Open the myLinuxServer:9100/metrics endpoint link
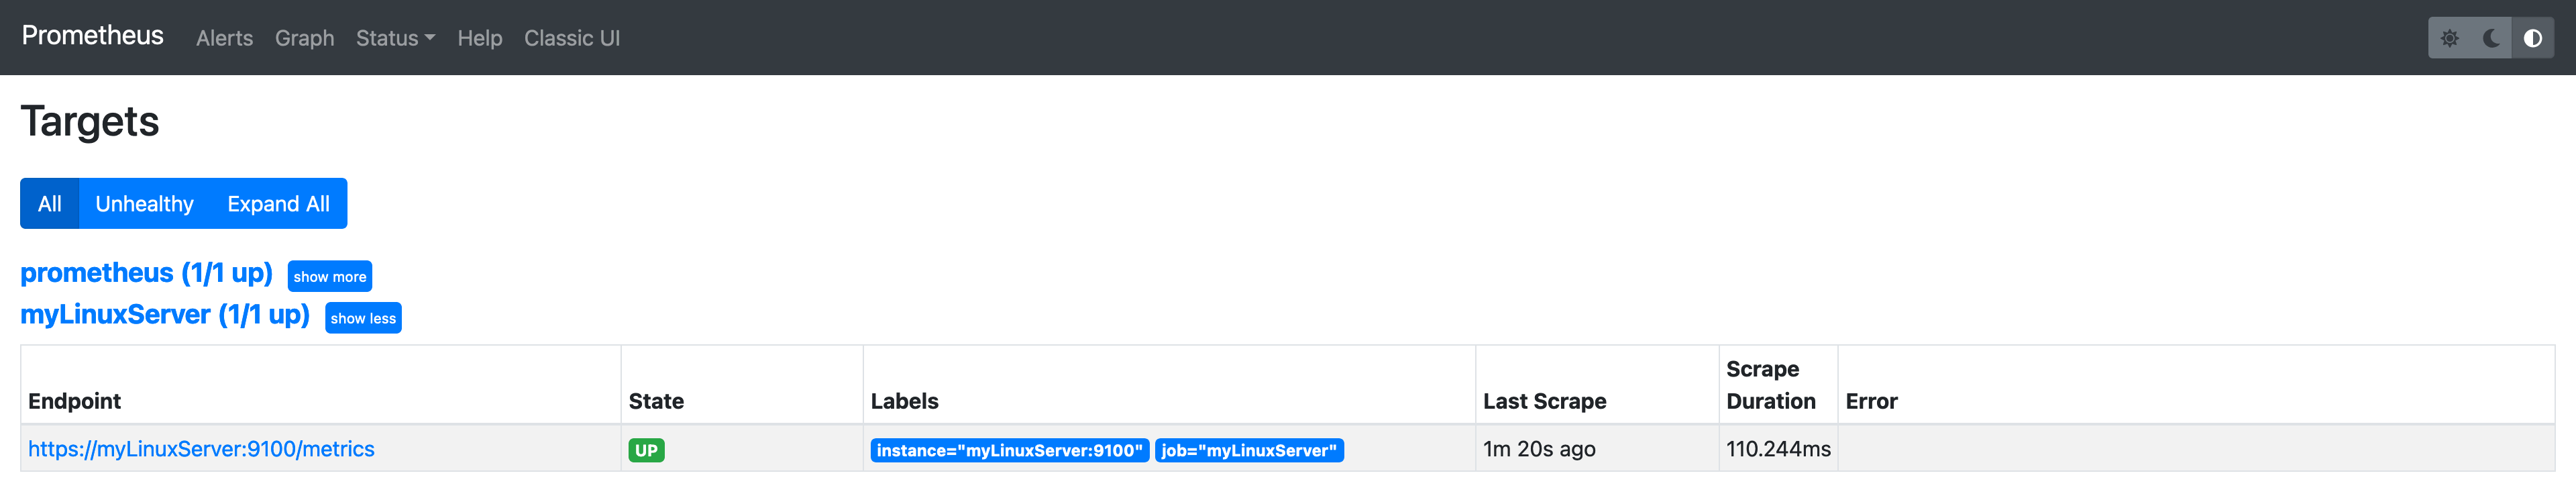 pos(201,449)
